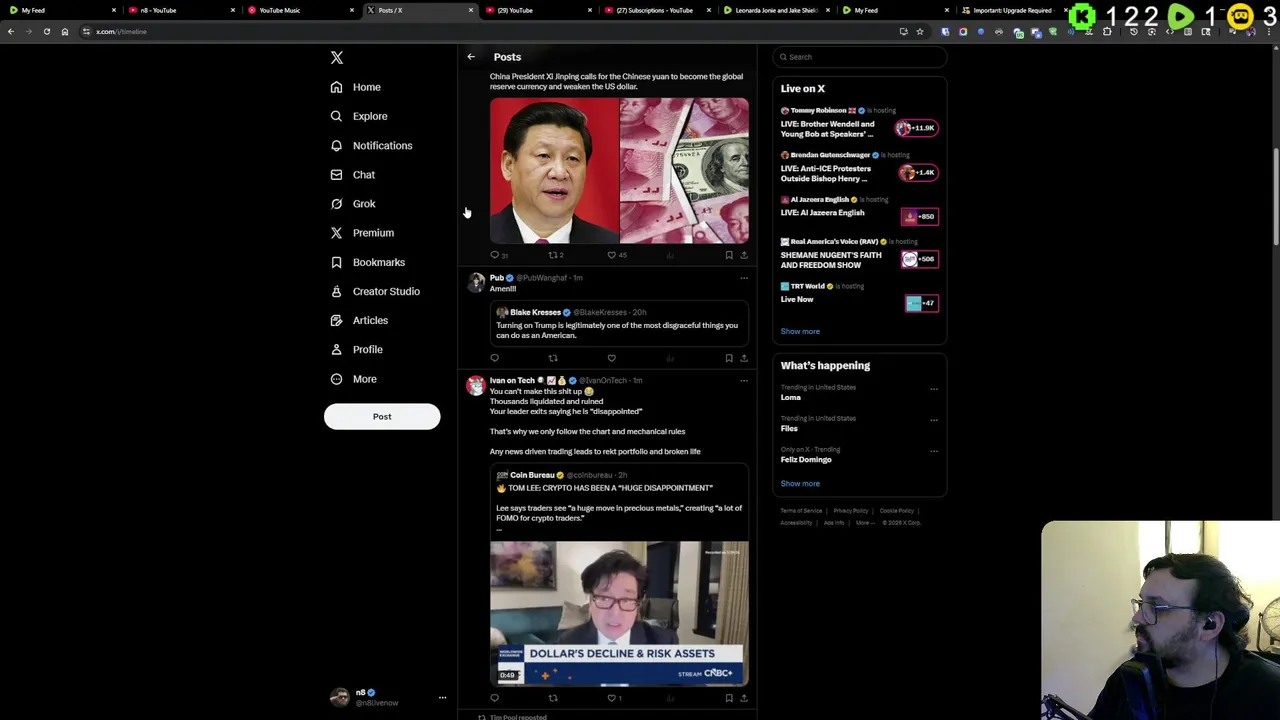Open the account switcher menu beside n8

[442, 697]
